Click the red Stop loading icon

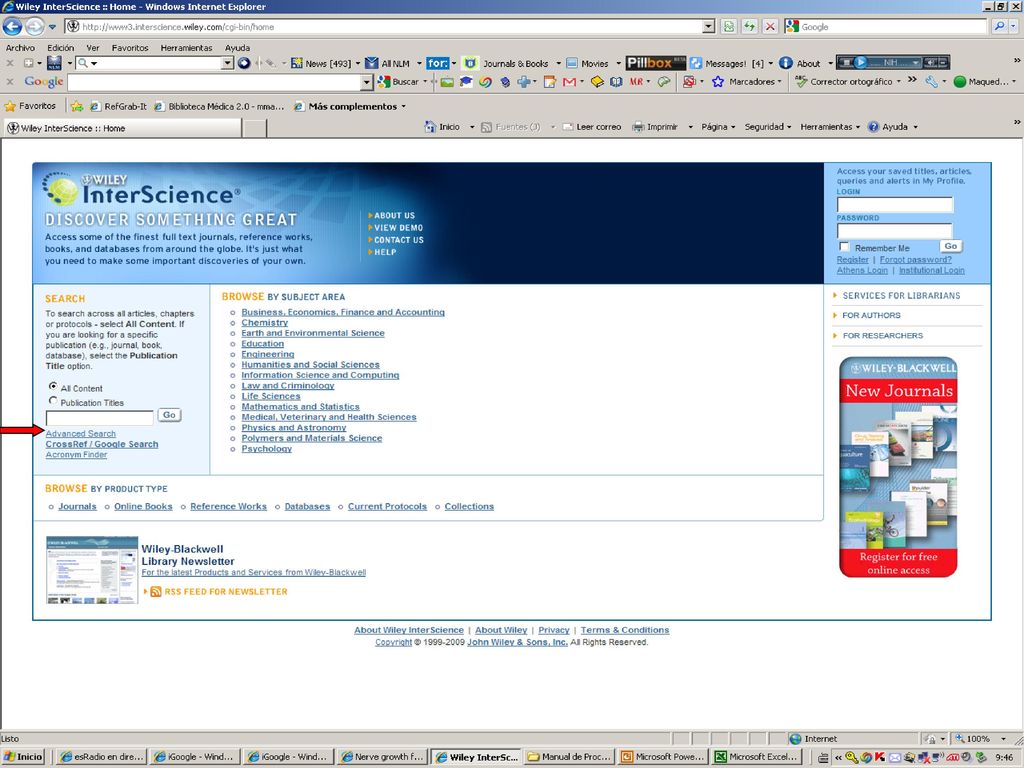[x=770, y=27]
